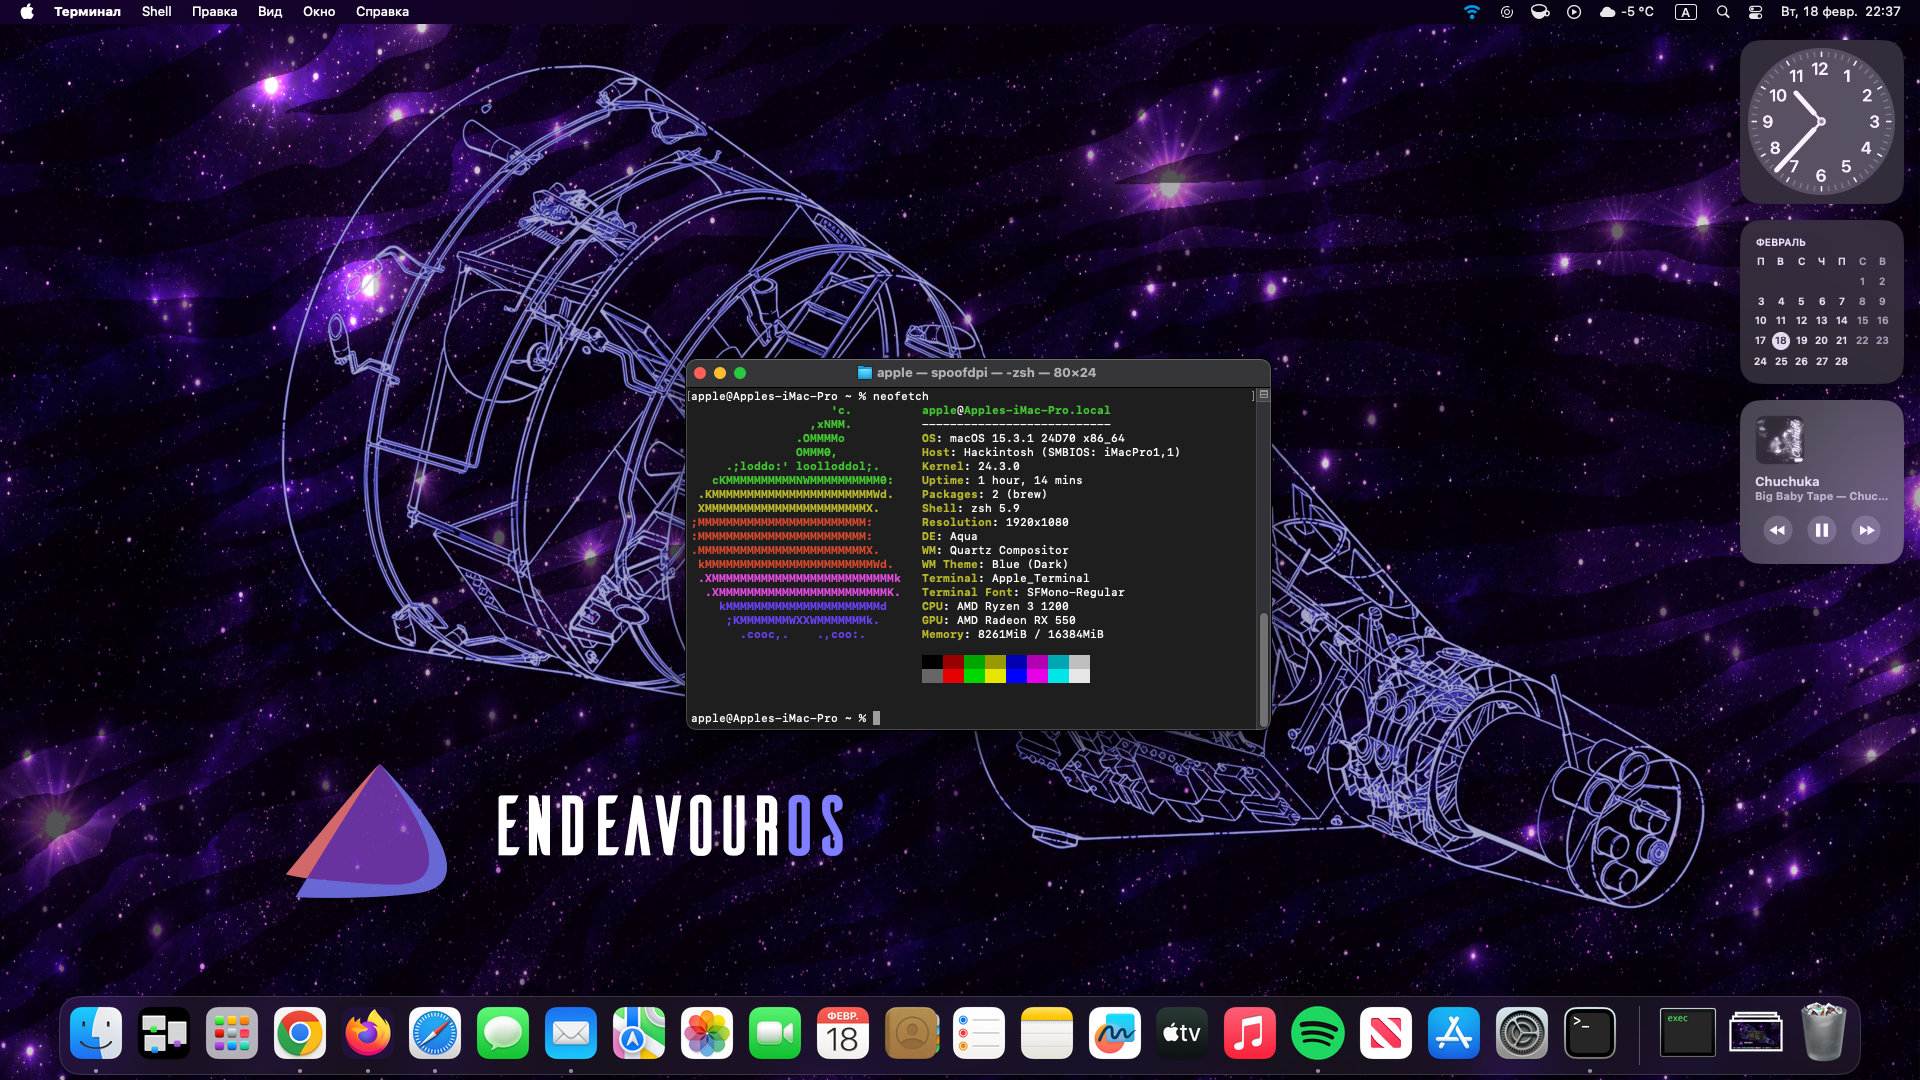This screenshot has width=1920, height=1080.
Task: Click folder proxy icon in Terminal title
Action: tap(864, 373)
